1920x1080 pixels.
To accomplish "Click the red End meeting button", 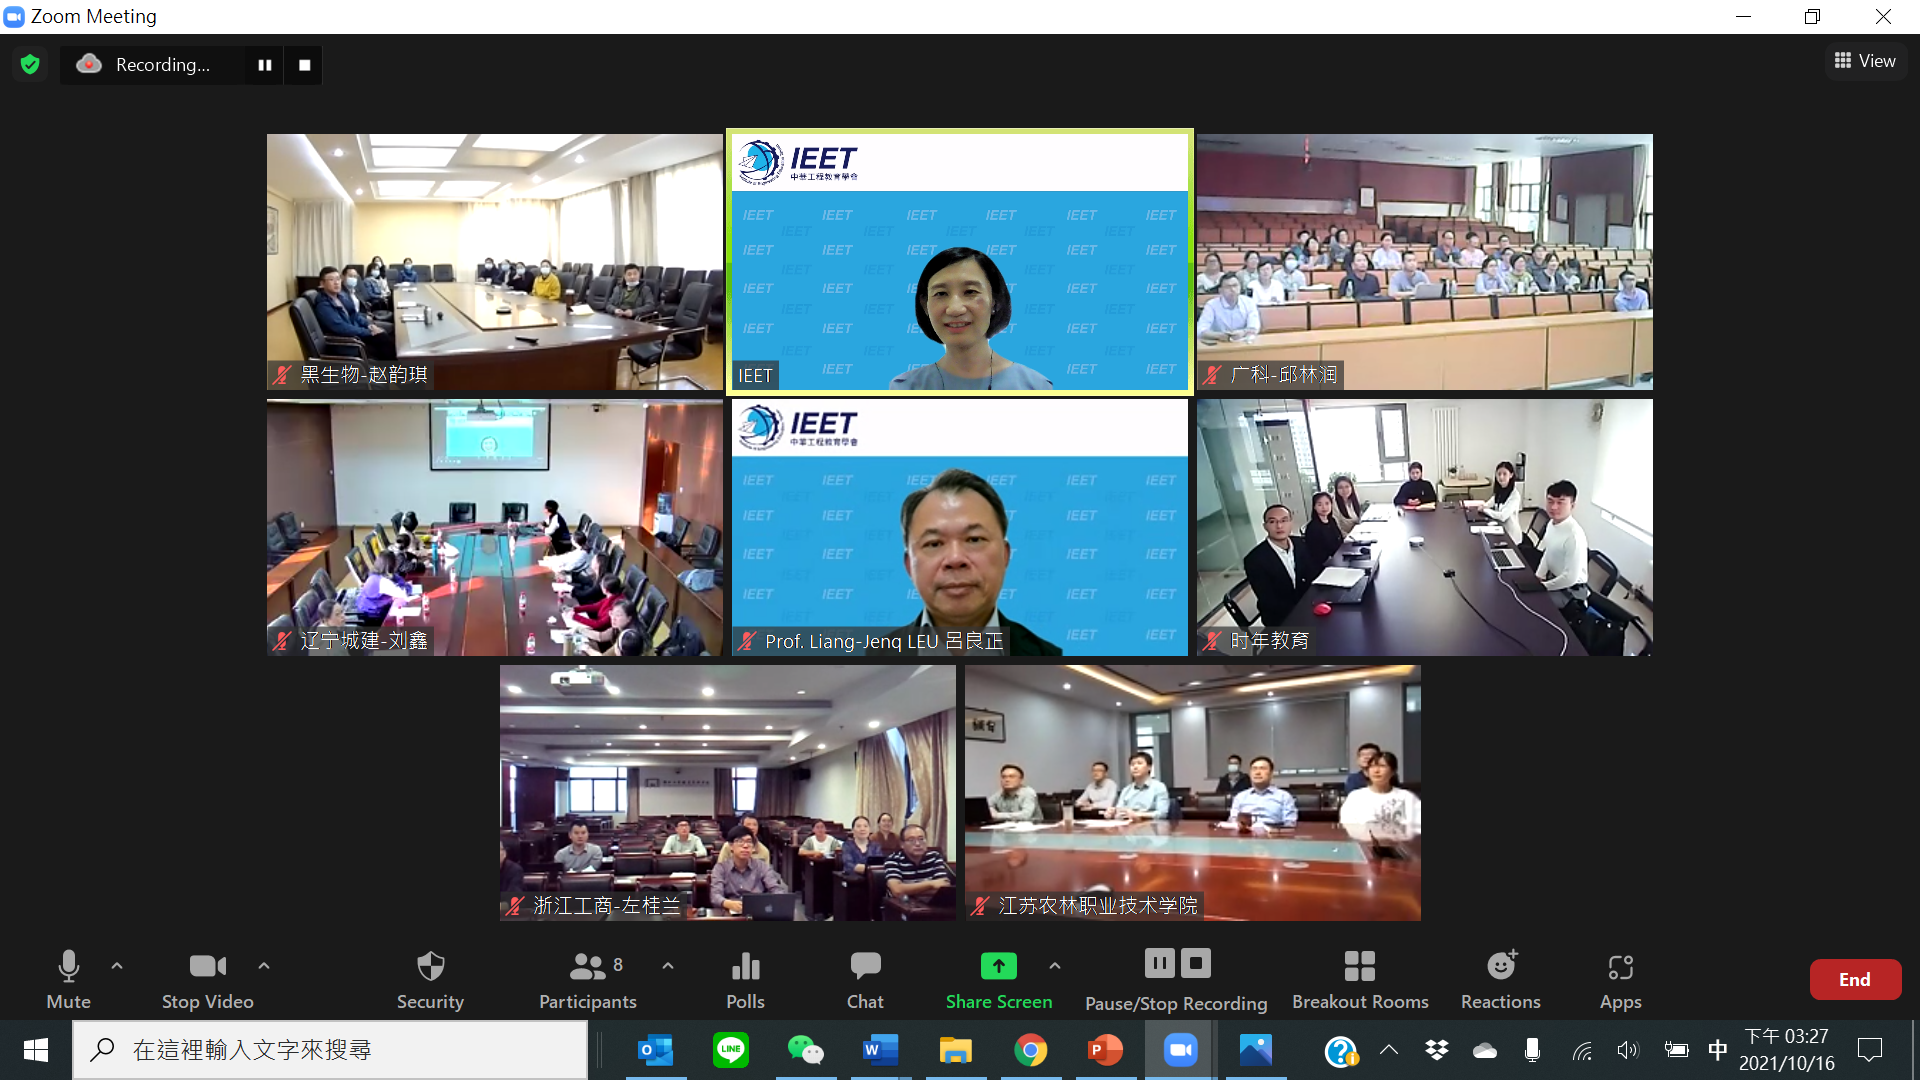I will click(x=1854, y=980).
